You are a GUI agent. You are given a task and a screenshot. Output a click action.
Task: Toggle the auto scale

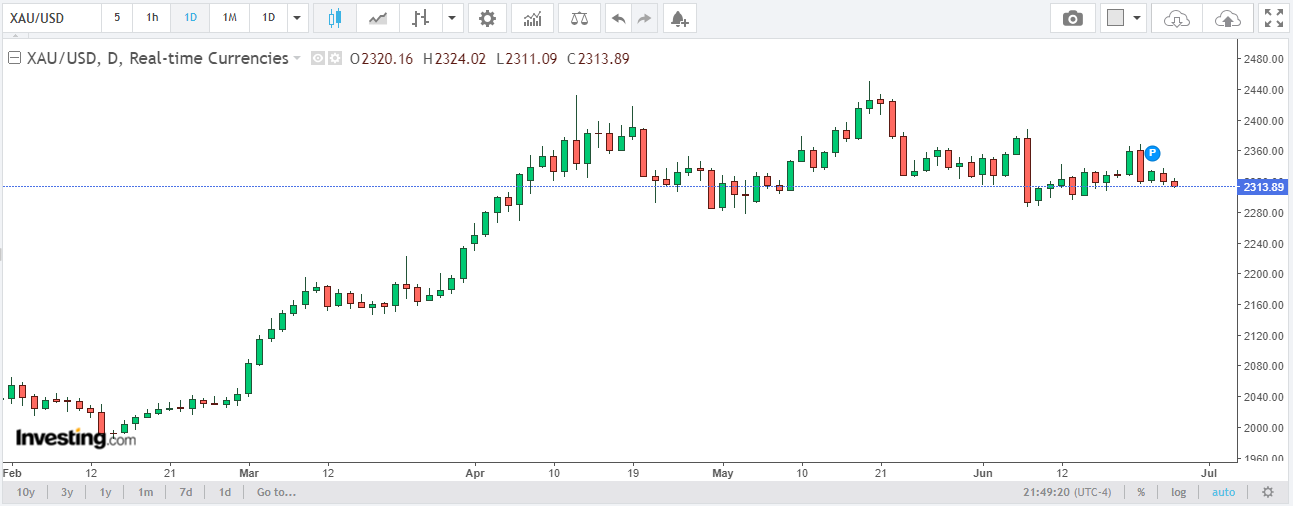pyautogui.click(x=1224, y=492)
